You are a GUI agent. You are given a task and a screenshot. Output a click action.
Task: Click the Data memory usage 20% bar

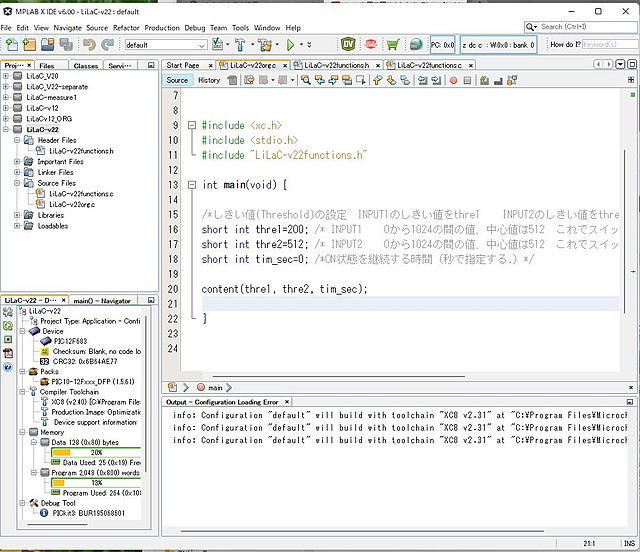point(96,452)
